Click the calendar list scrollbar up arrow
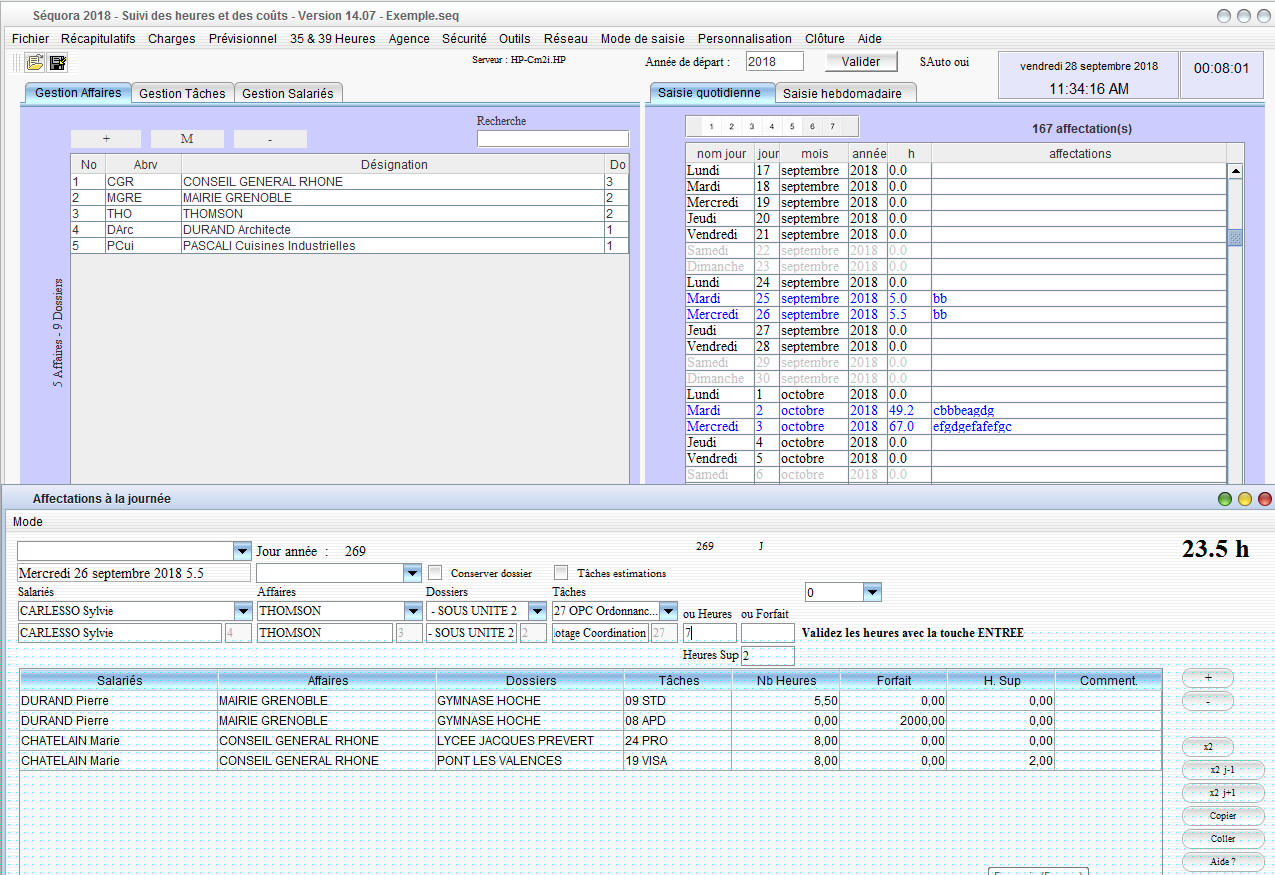Screen dimensions: 1275x875 1235,171
